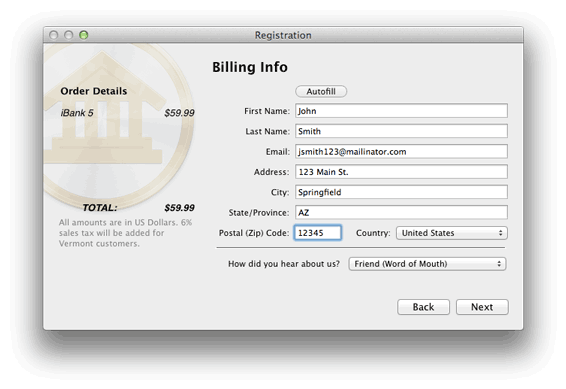This screenshot has width=566, height=389.
Task: Click the 'Order Details' heading
Action: (94, 91)
